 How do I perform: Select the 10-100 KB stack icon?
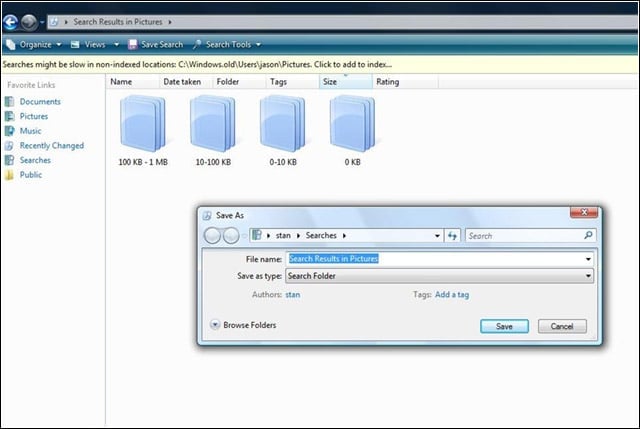pos(213,123)
